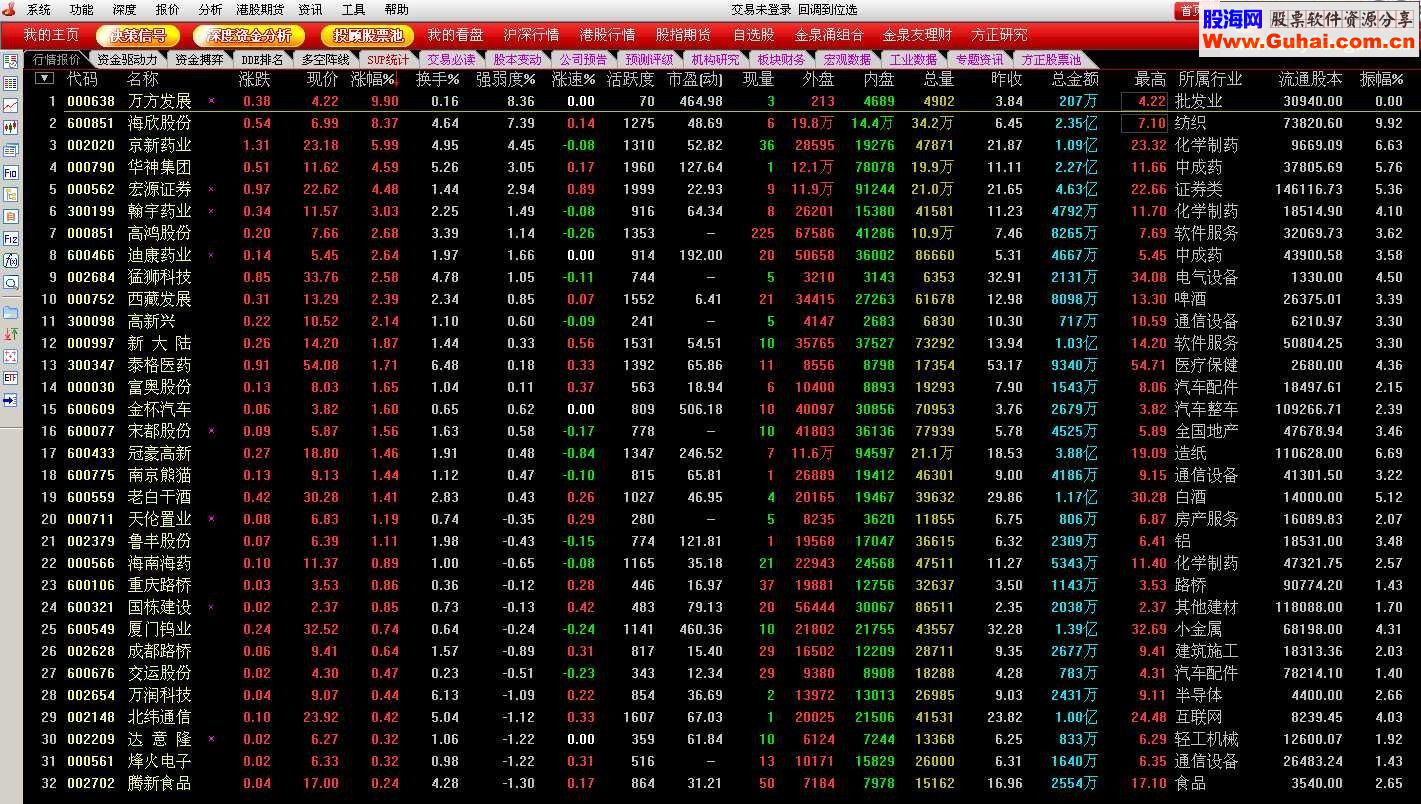Screen dimensions: 1421x804
Task: Switch to the DDE排名 tab
Action: tap(262, 60)
